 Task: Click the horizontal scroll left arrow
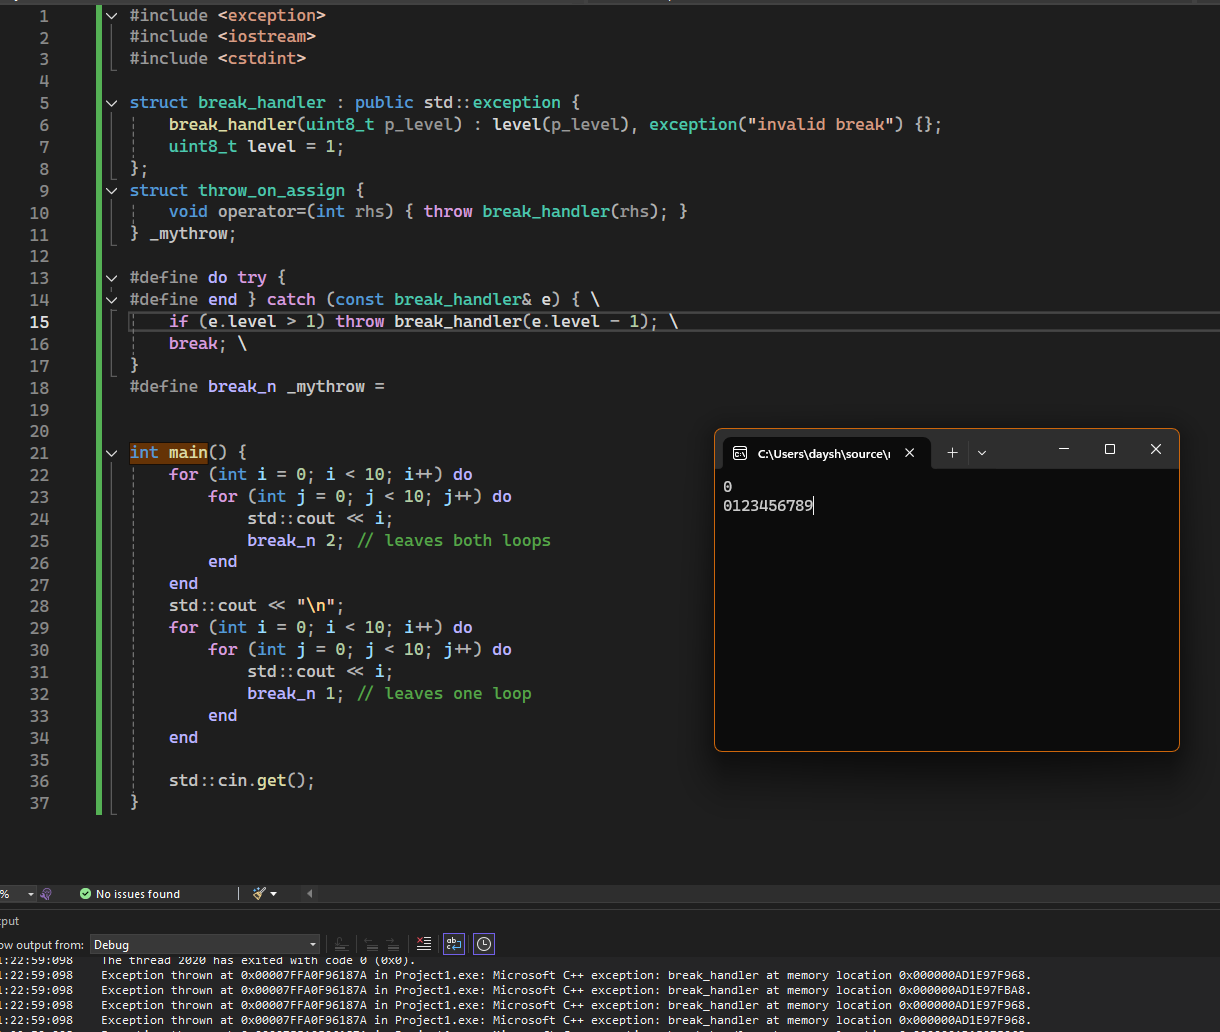click(x=309, y=894)
